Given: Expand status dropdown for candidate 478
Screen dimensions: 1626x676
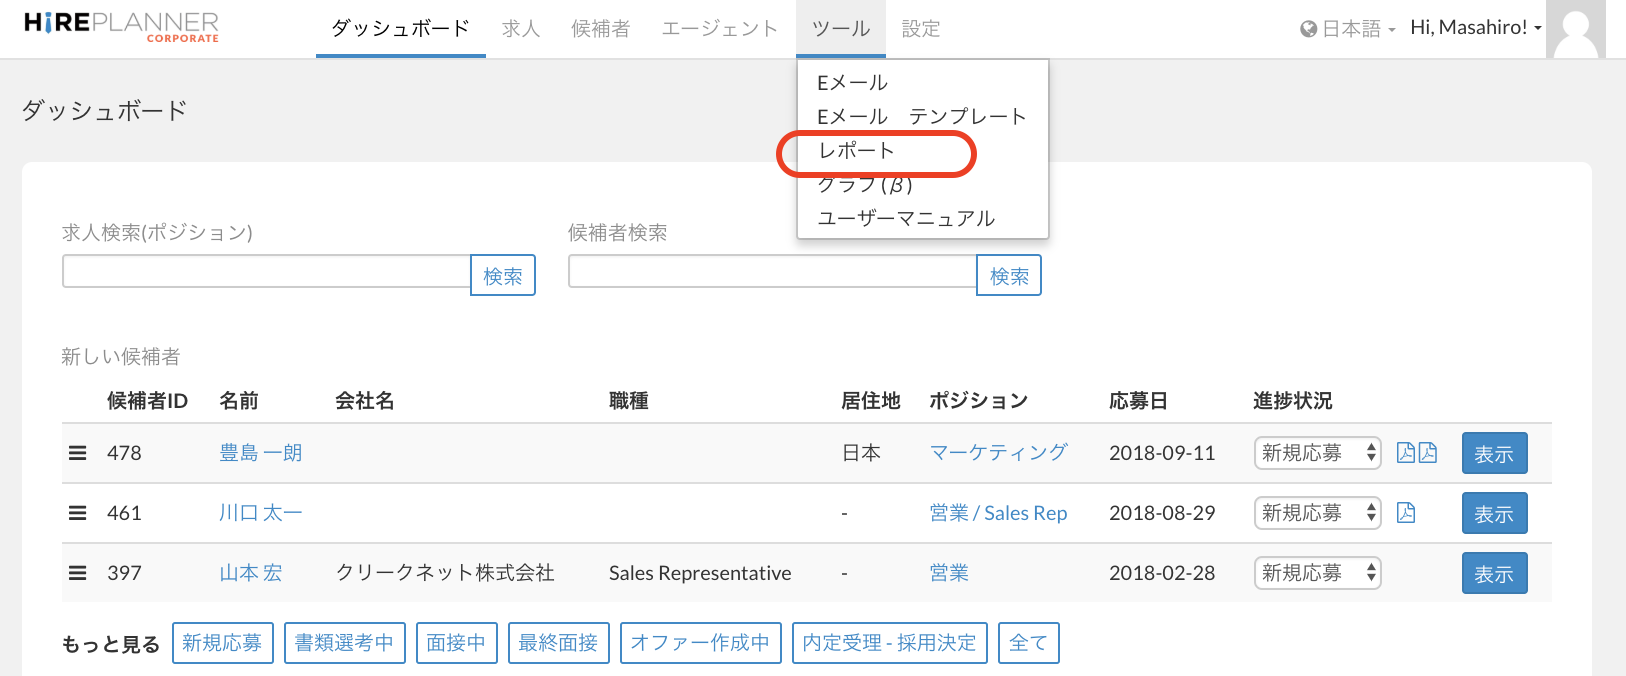Looking at the screenshot, I should pyautogui.click(x=1317, y=453).
